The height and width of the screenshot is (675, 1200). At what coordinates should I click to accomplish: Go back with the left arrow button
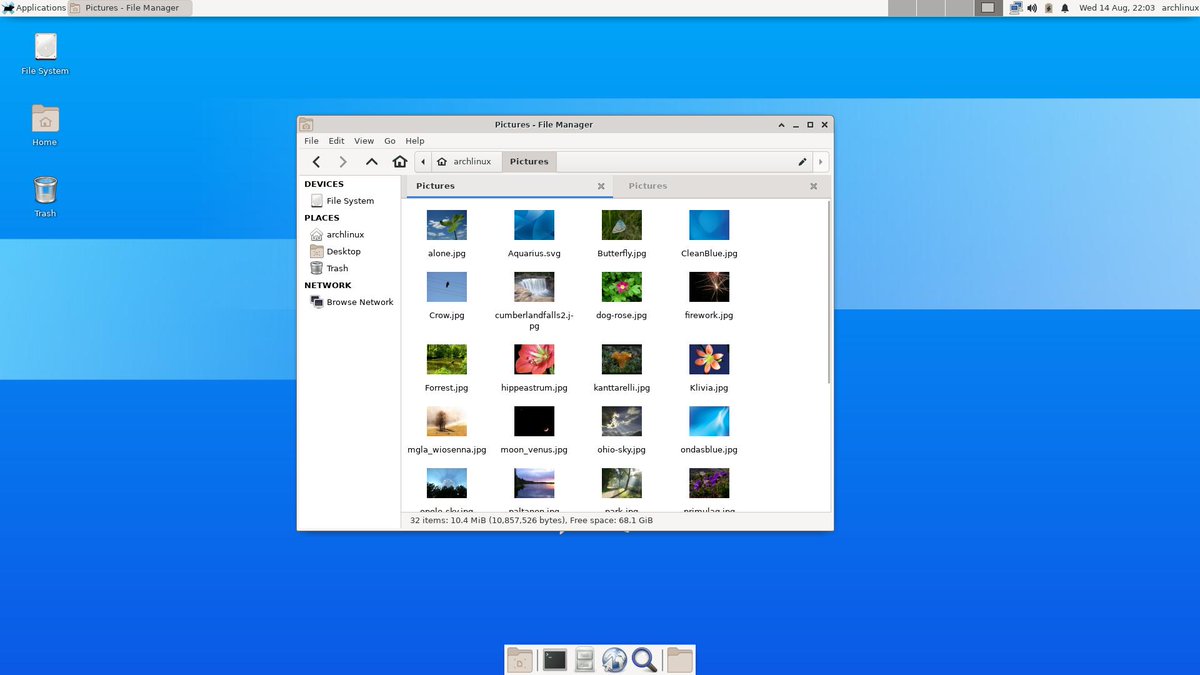[x=316, y=161]
